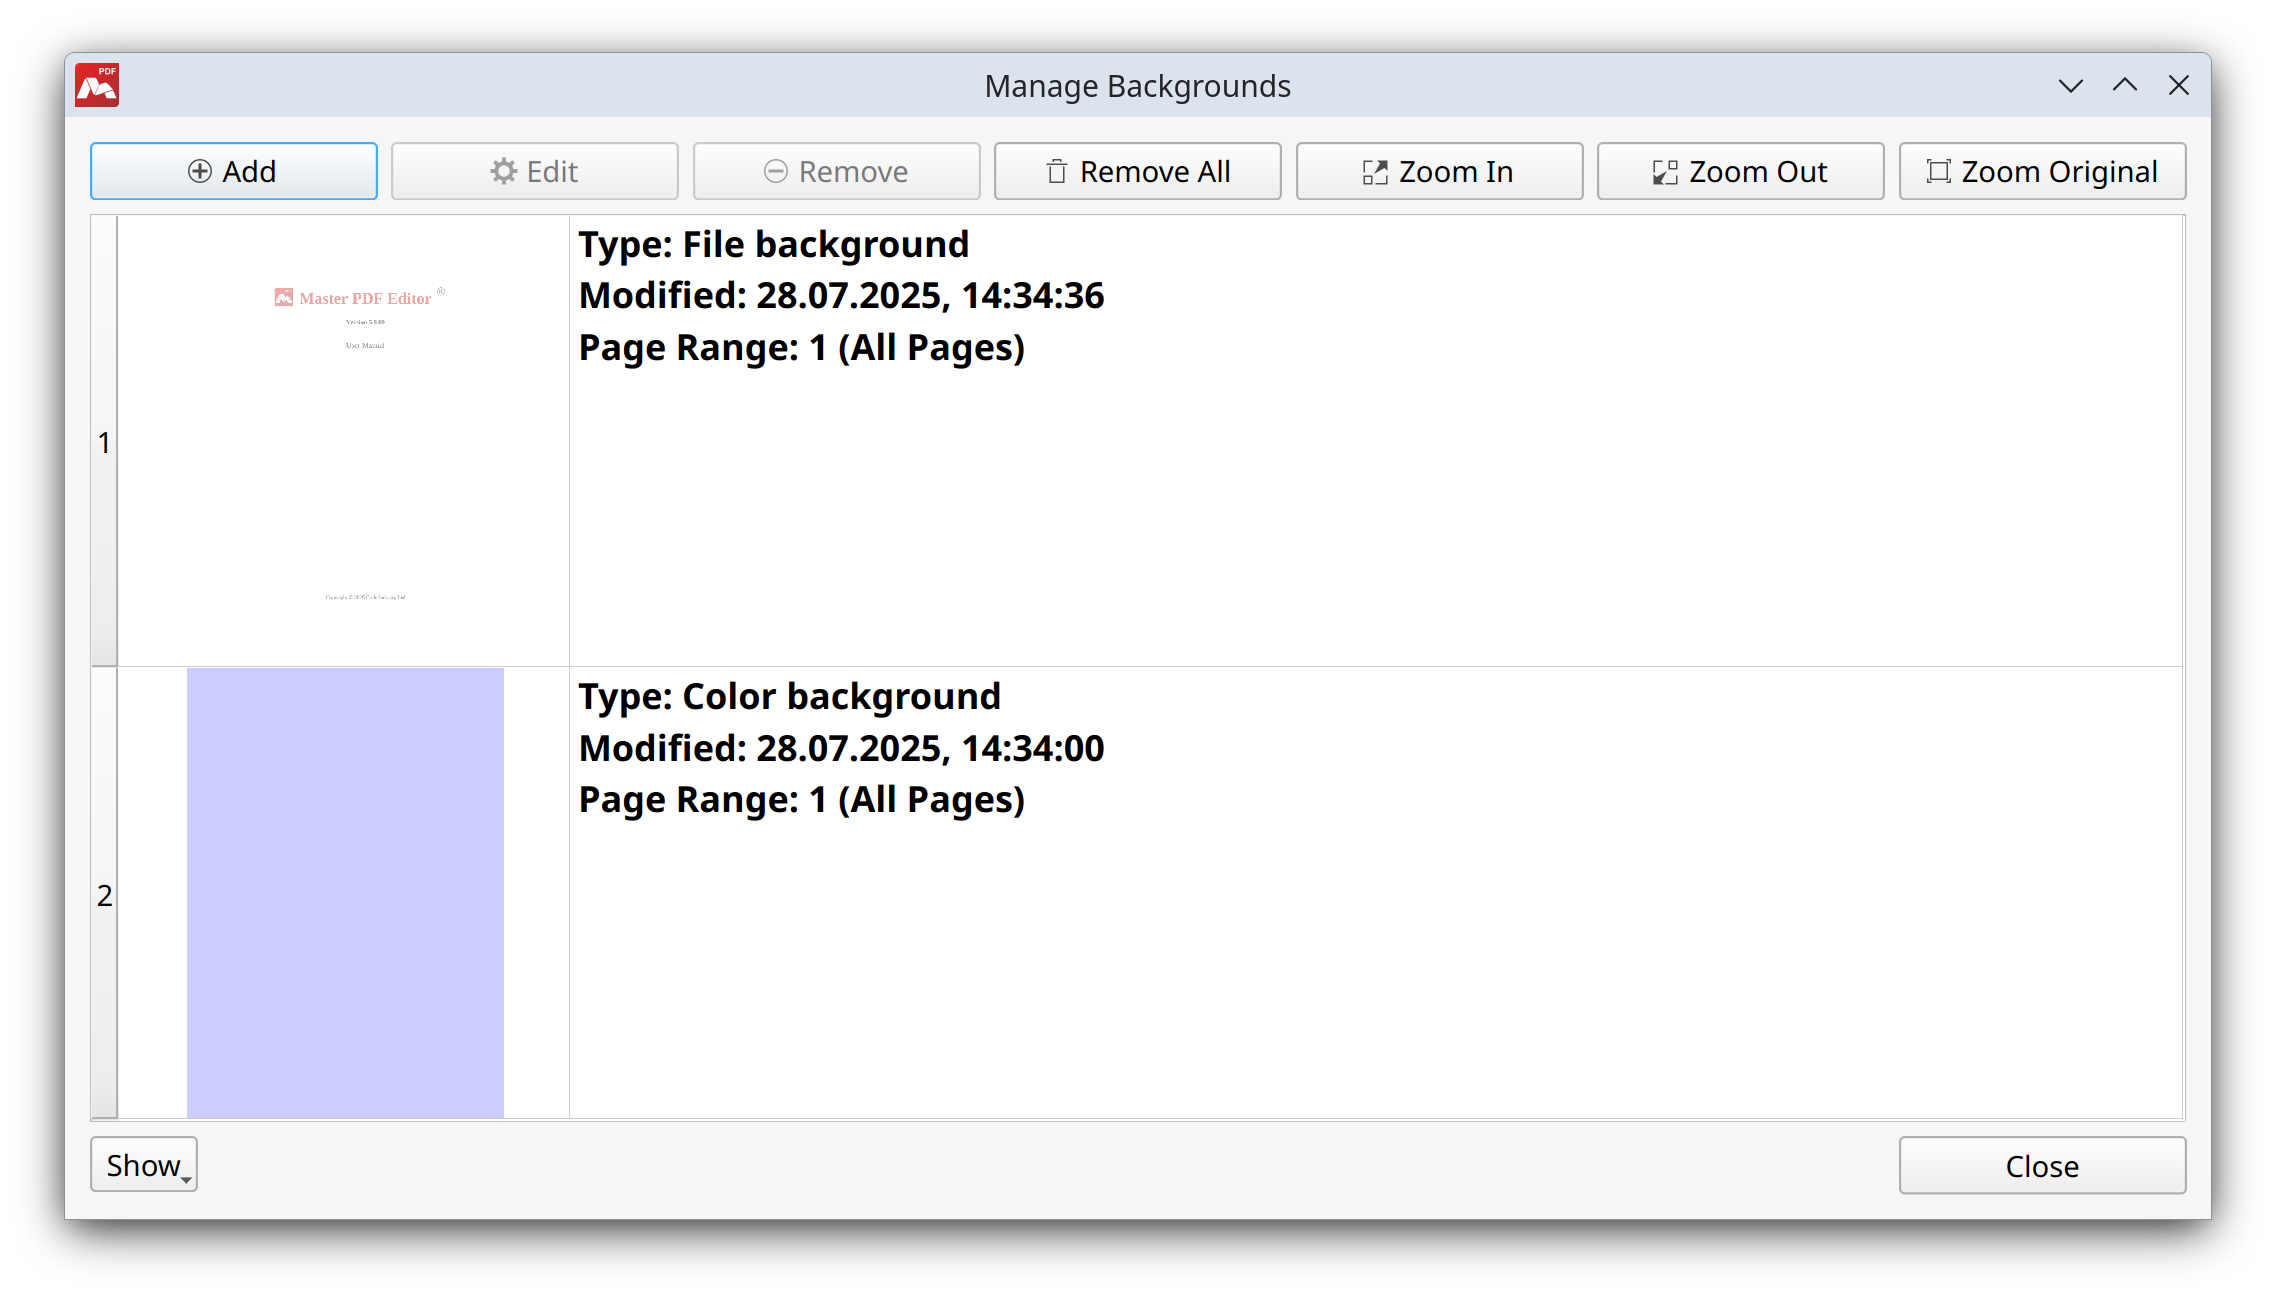Zoom In on the background previews
The height and width of the screenshot is (1296, 2276).
[1439, 171]
